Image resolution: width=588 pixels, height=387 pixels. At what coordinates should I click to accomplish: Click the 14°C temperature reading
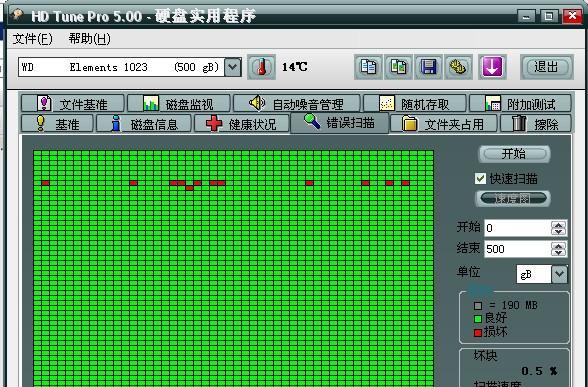[295, 67]
